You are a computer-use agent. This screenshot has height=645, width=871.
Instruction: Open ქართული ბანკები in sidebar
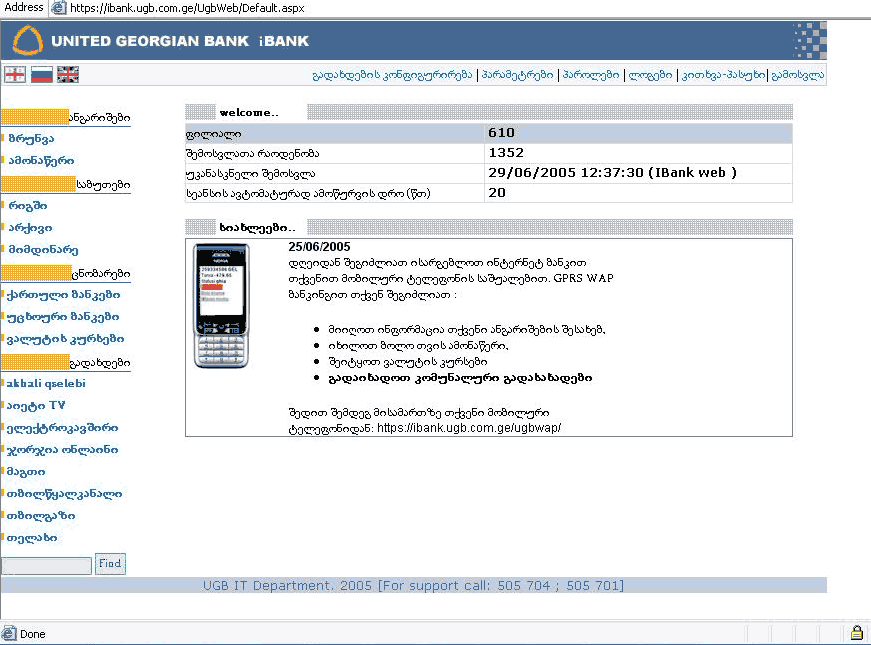pyautogui.click(x=63, y=294)
